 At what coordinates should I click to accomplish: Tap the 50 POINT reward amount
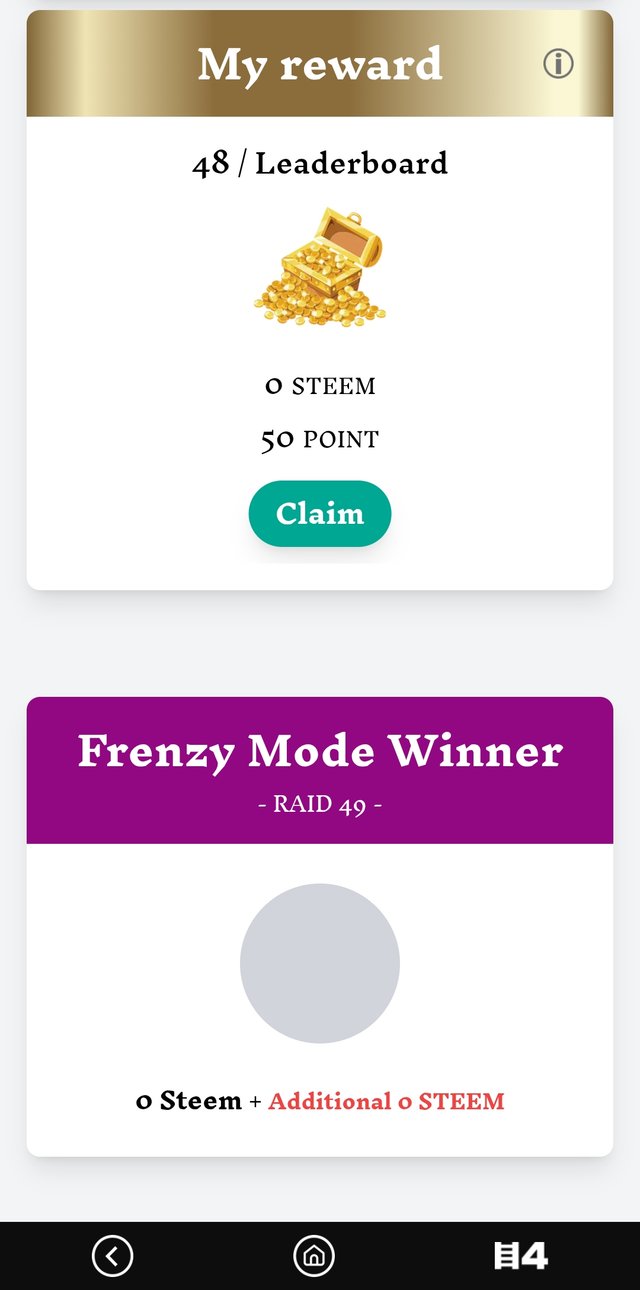click(320, 439)
